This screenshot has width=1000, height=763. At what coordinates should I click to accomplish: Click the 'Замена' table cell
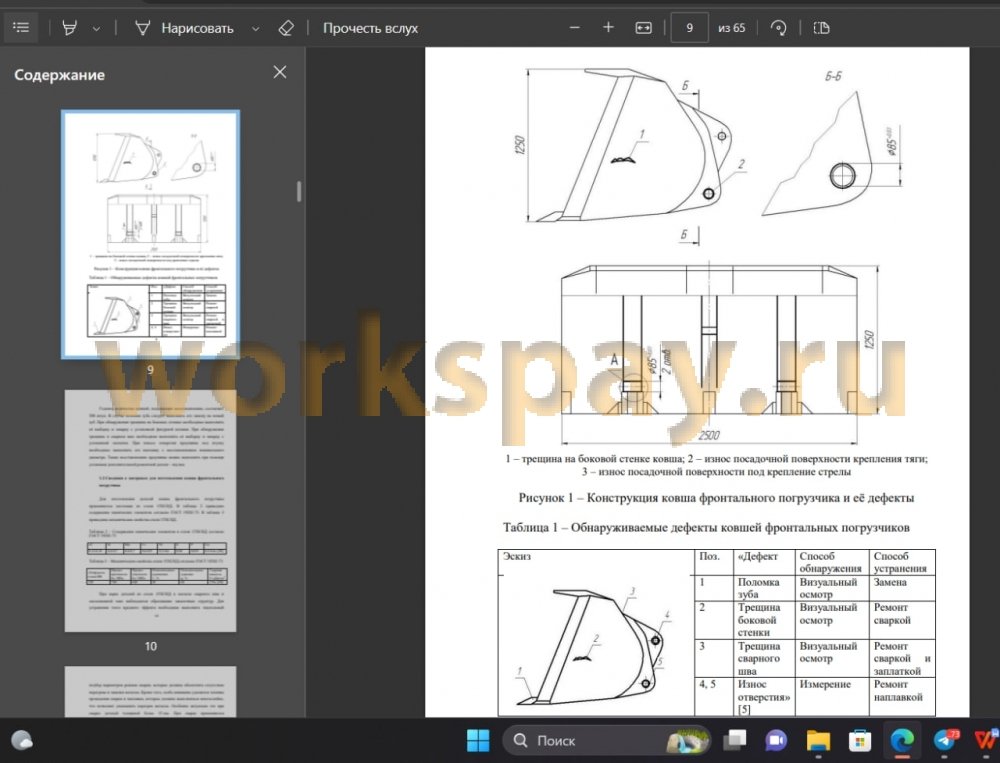pyautogui.click(x=902, y=588)
